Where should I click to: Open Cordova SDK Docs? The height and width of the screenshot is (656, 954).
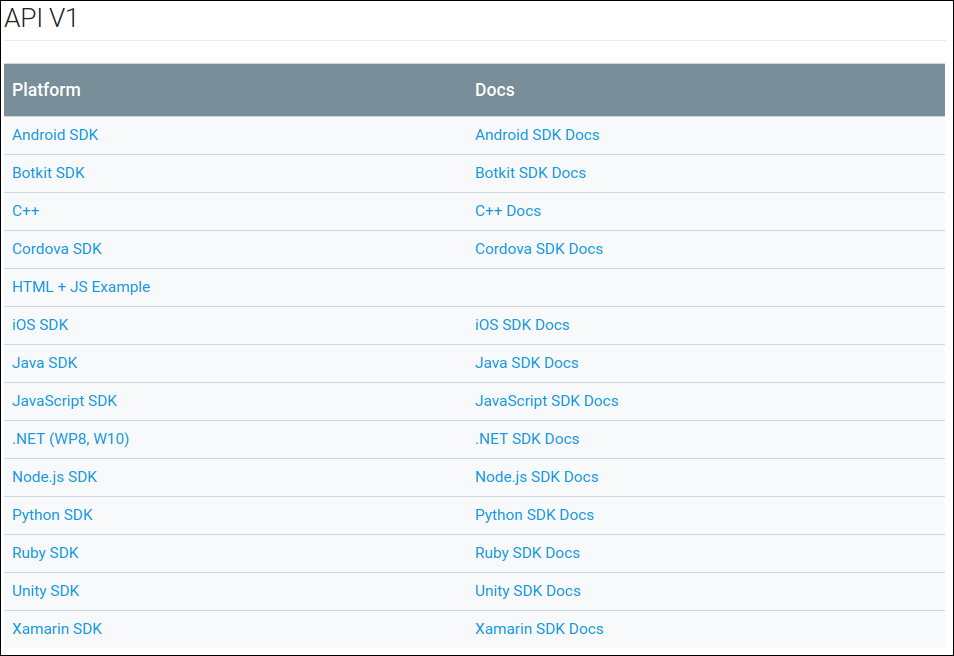coord(538,249)
